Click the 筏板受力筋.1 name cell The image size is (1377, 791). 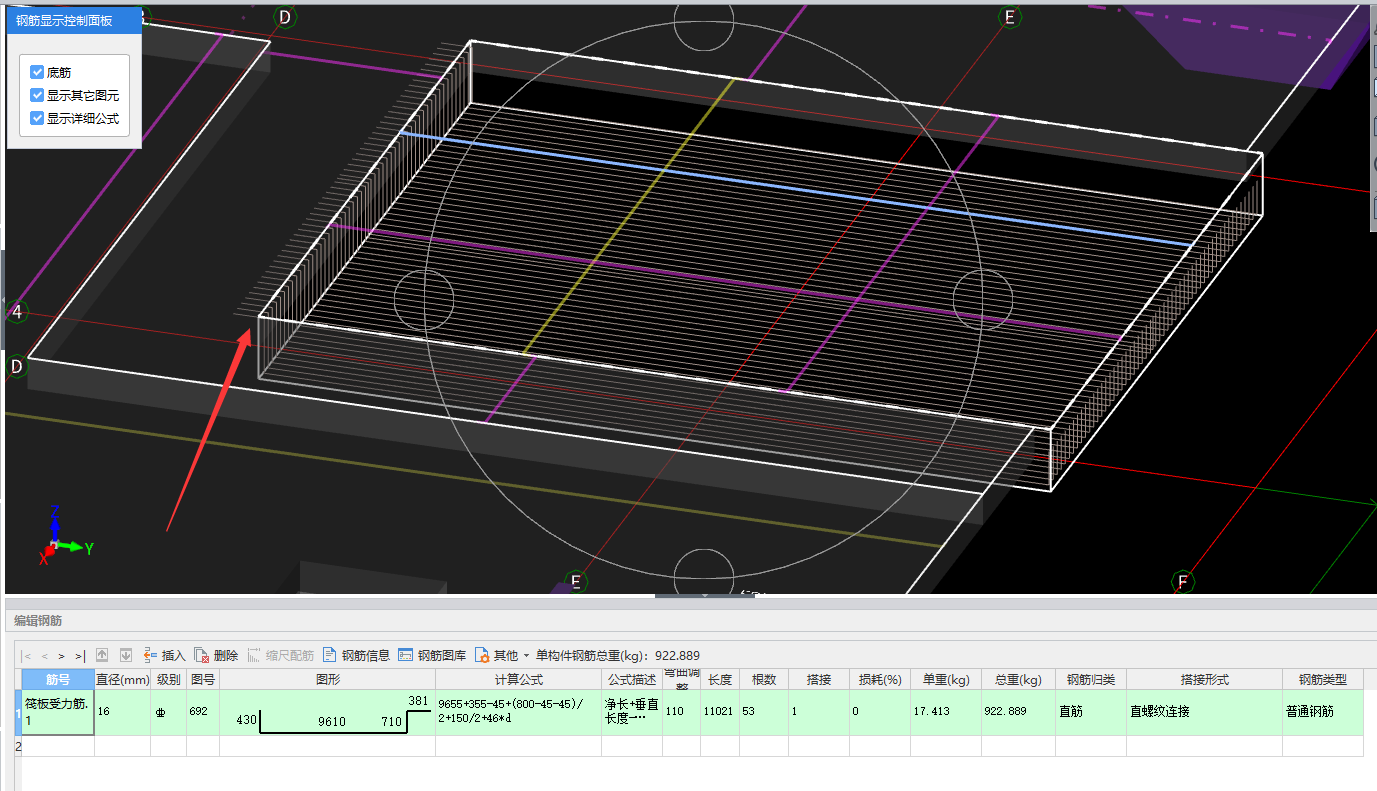58,712
